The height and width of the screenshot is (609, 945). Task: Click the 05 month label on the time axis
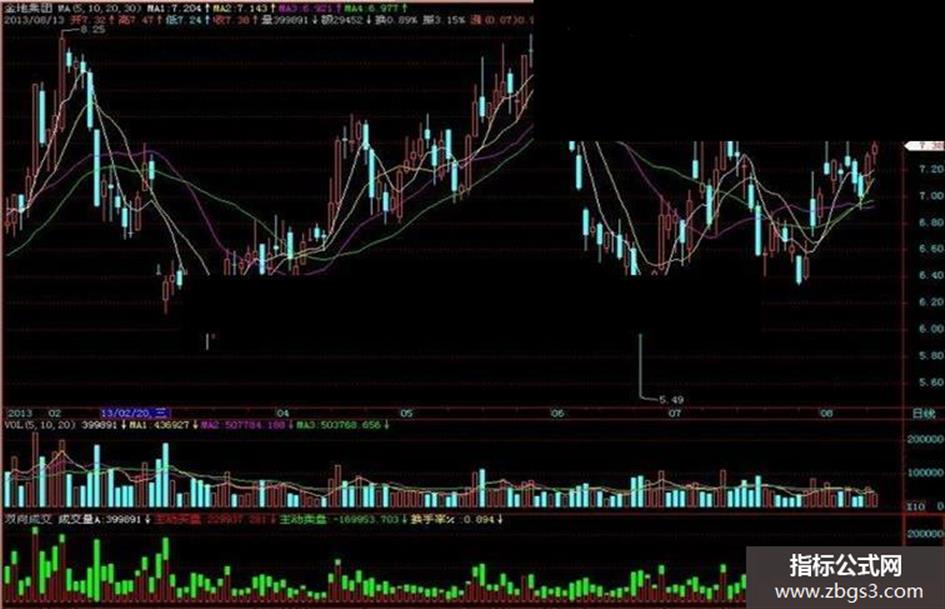pyautogui.click(x=407, y=413)
